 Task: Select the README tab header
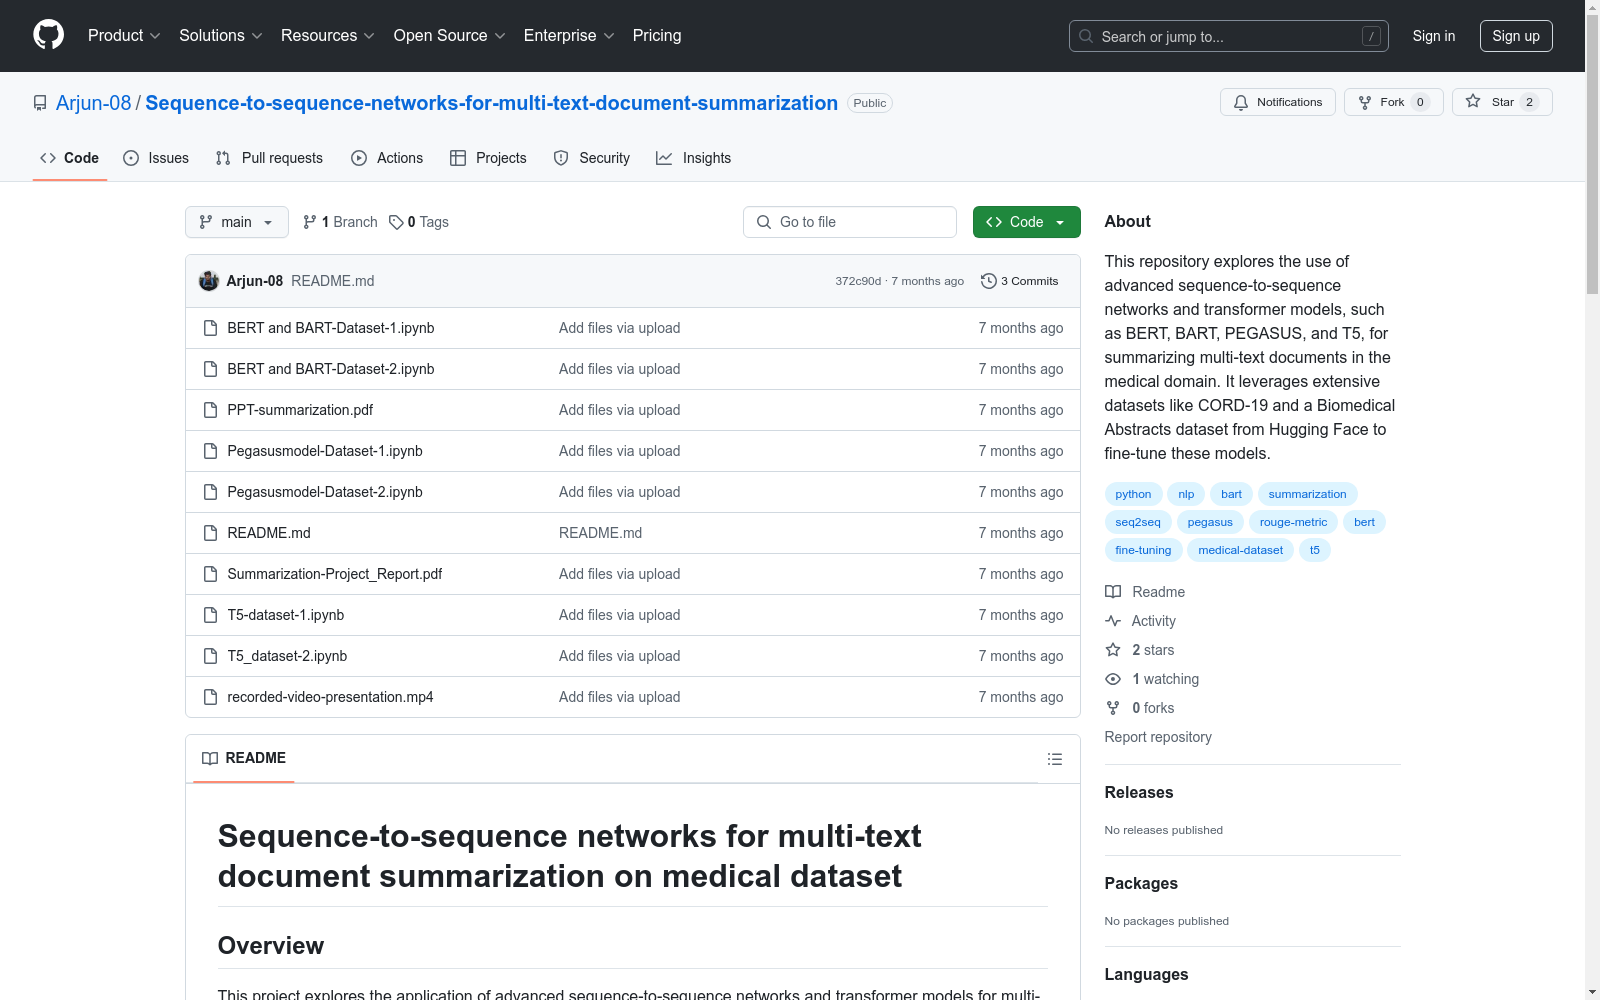[x=244, y=758]
